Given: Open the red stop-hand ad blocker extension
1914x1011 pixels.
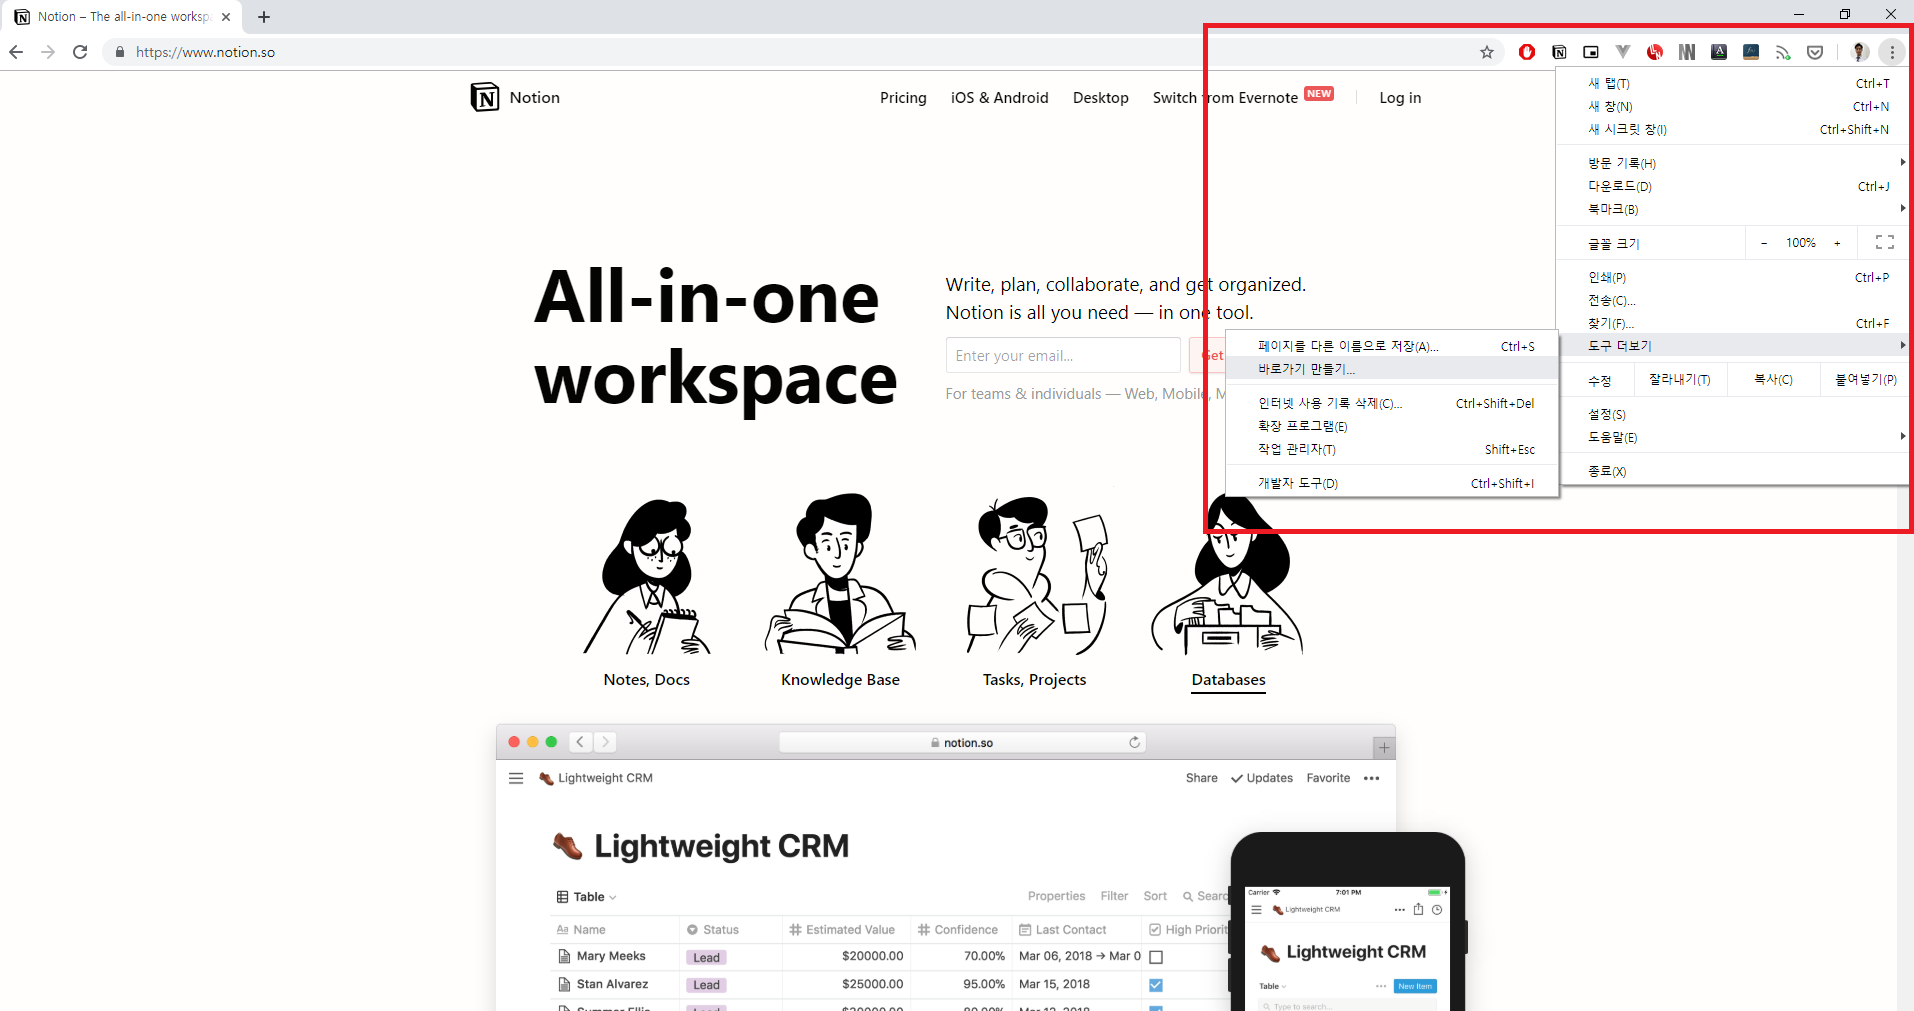Looking at the screenshot, I should (1527, 52).
